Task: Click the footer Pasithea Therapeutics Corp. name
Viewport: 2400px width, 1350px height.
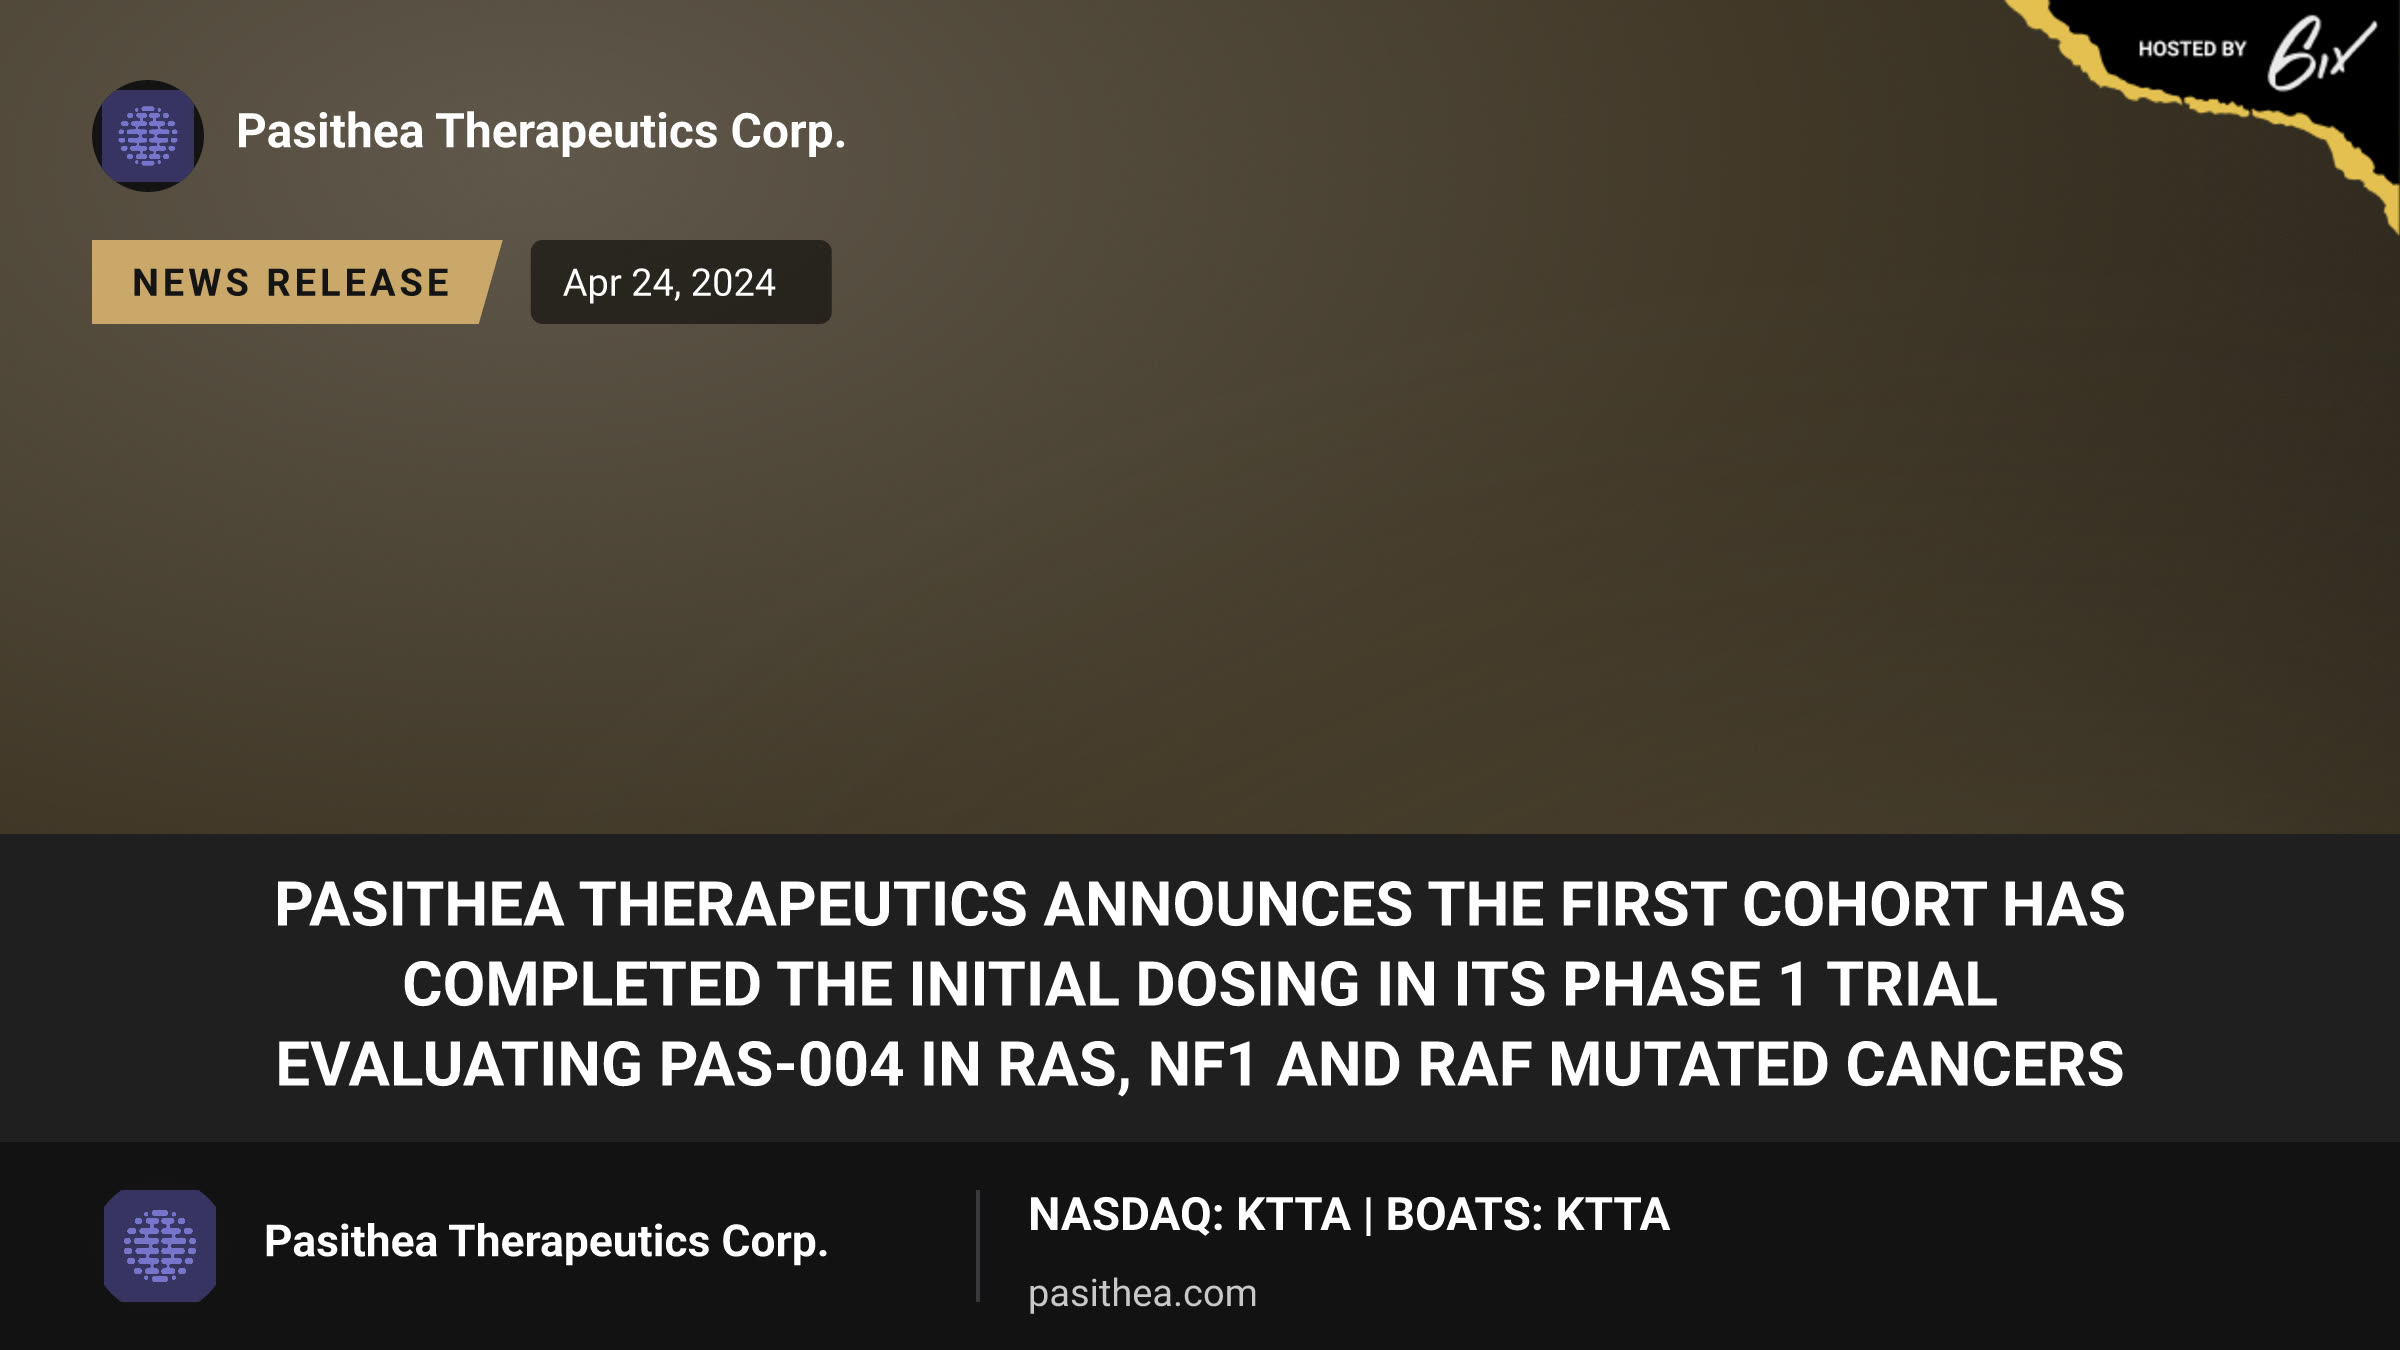Action: pyautogui.click(x=546, y=1241)
